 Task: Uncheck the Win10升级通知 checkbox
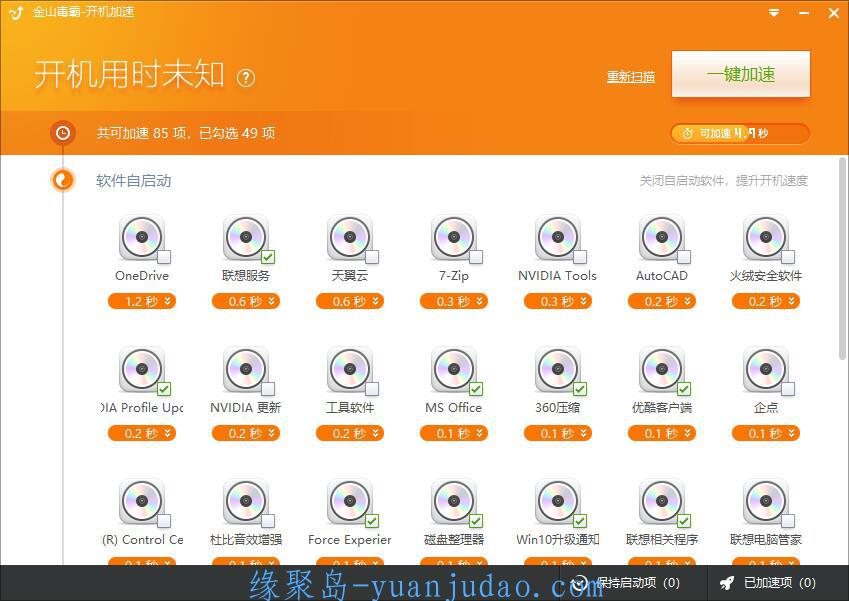tap(580, 521)
